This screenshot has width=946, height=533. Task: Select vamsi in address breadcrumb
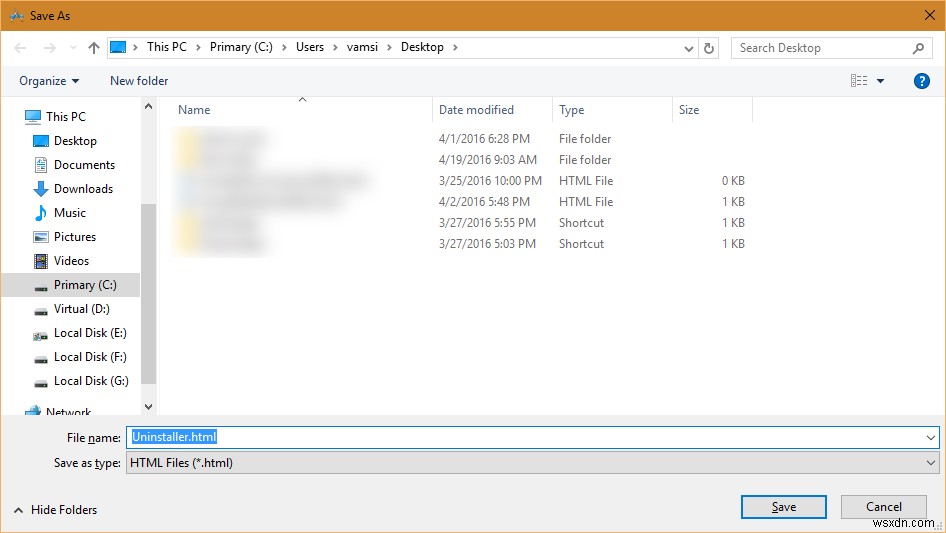click(x=362, y=47)
